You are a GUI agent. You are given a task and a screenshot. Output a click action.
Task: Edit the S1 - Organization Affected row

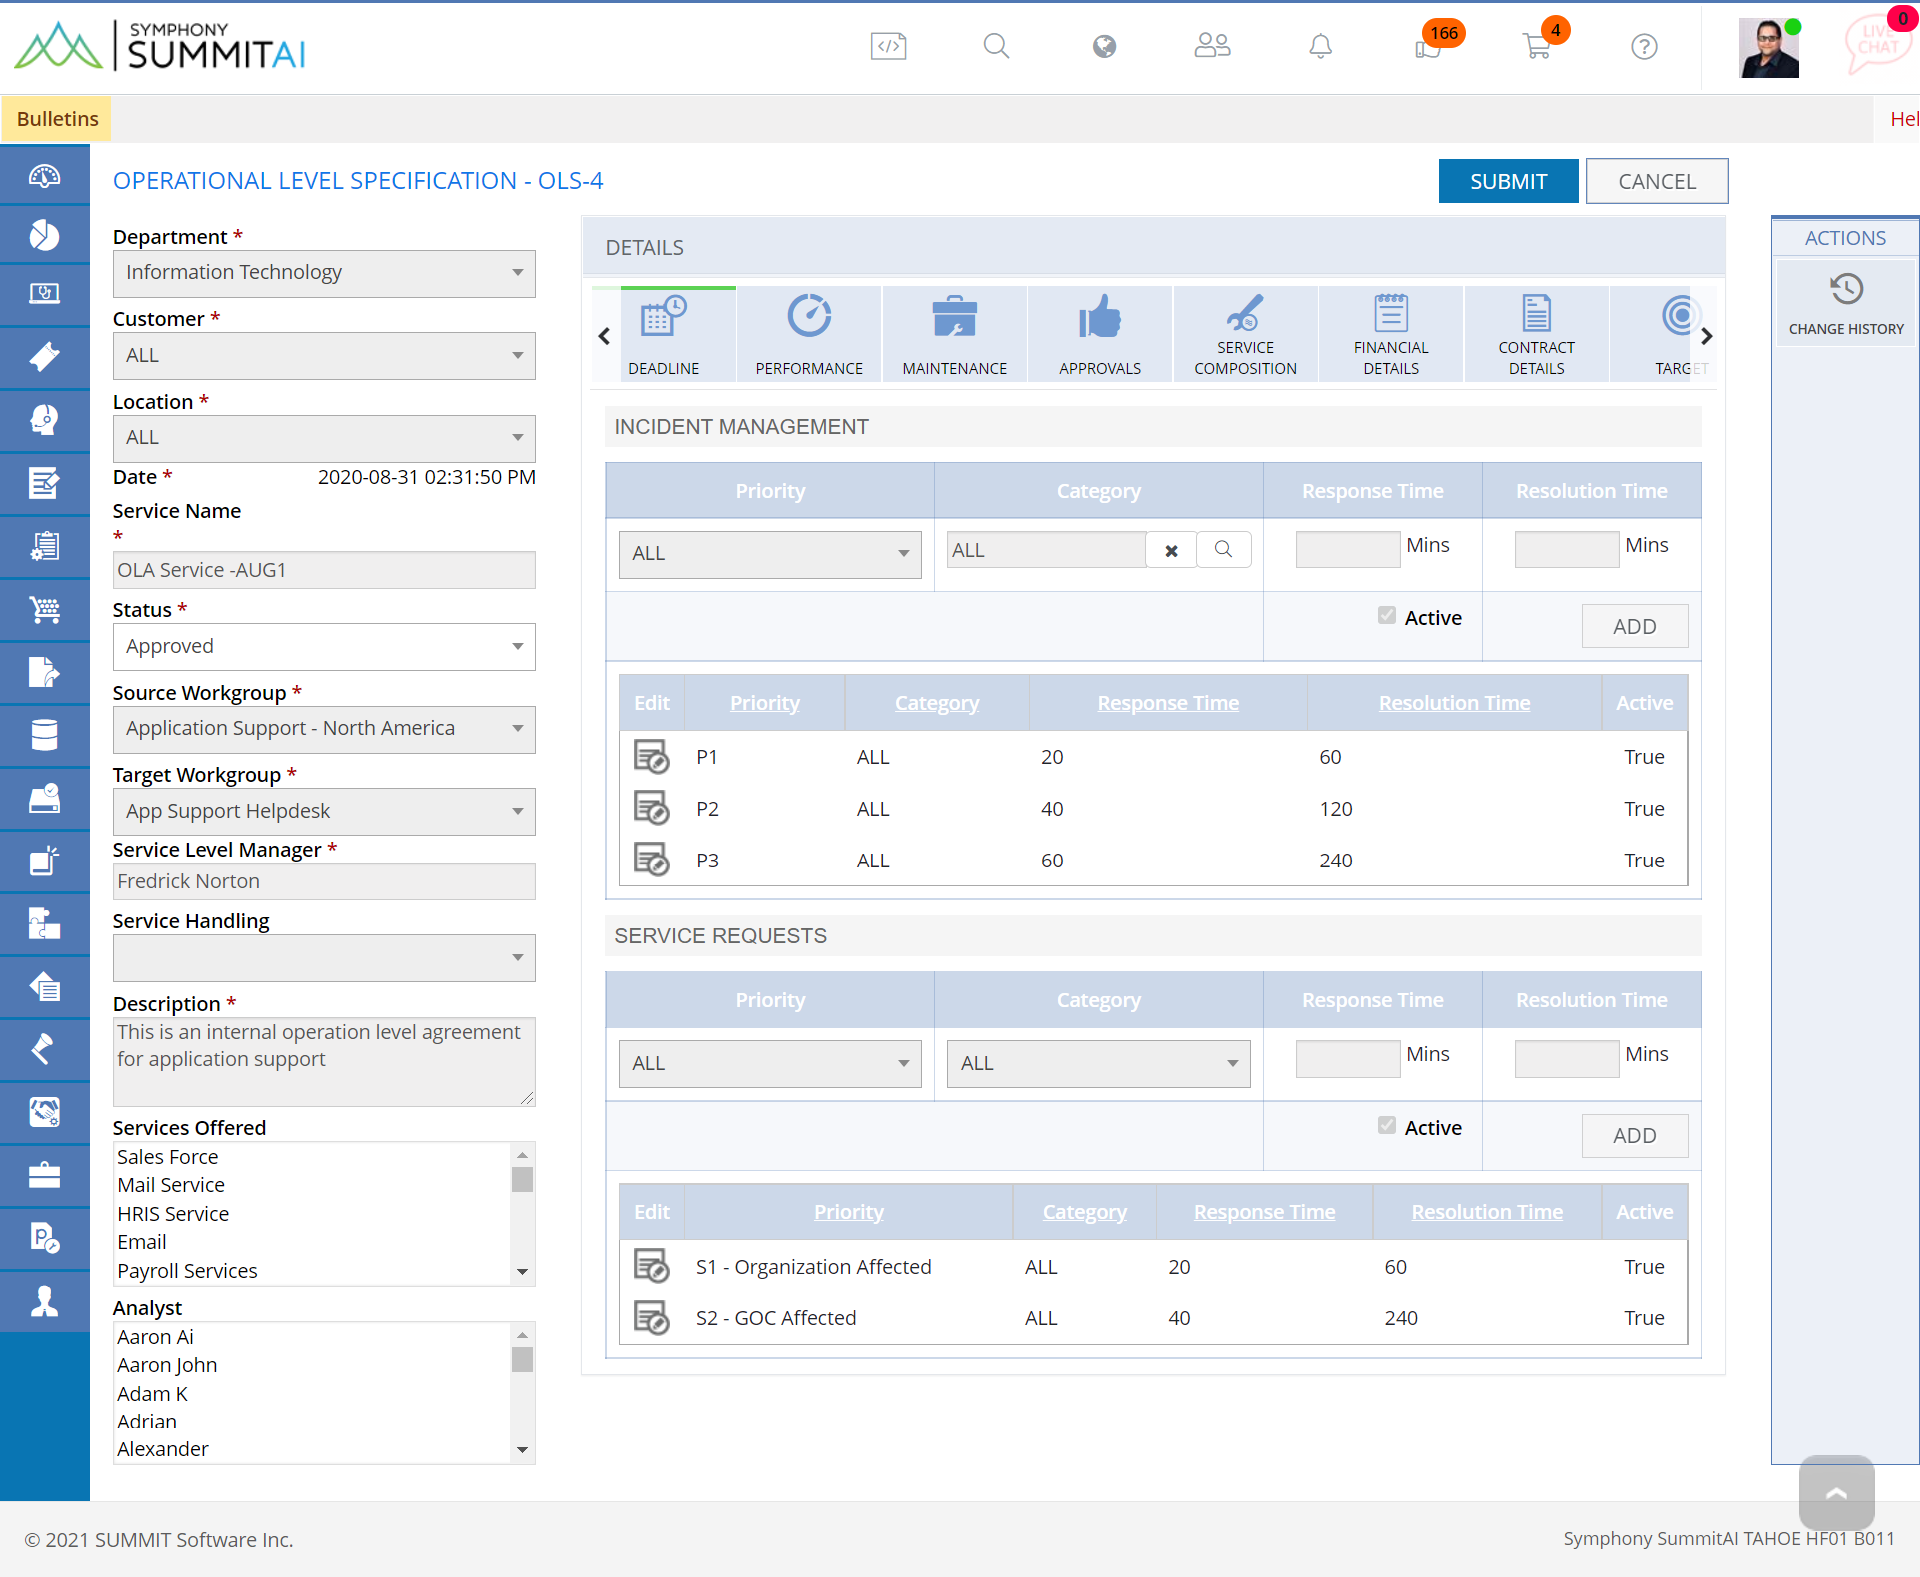[652, 1266]
